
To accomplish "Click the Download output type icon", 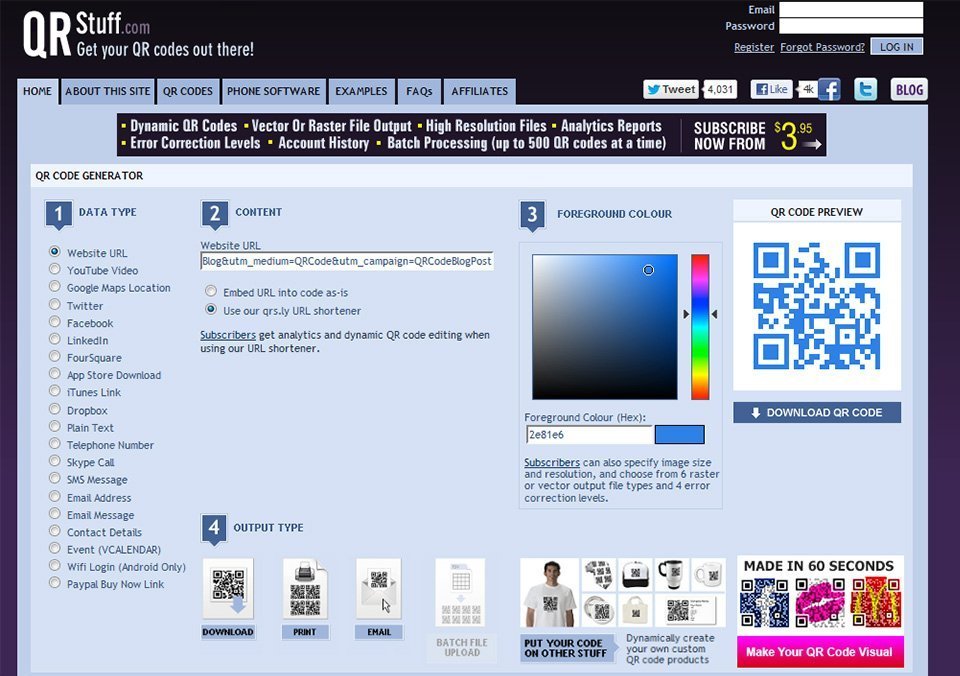I will click(x=228, y=589).
